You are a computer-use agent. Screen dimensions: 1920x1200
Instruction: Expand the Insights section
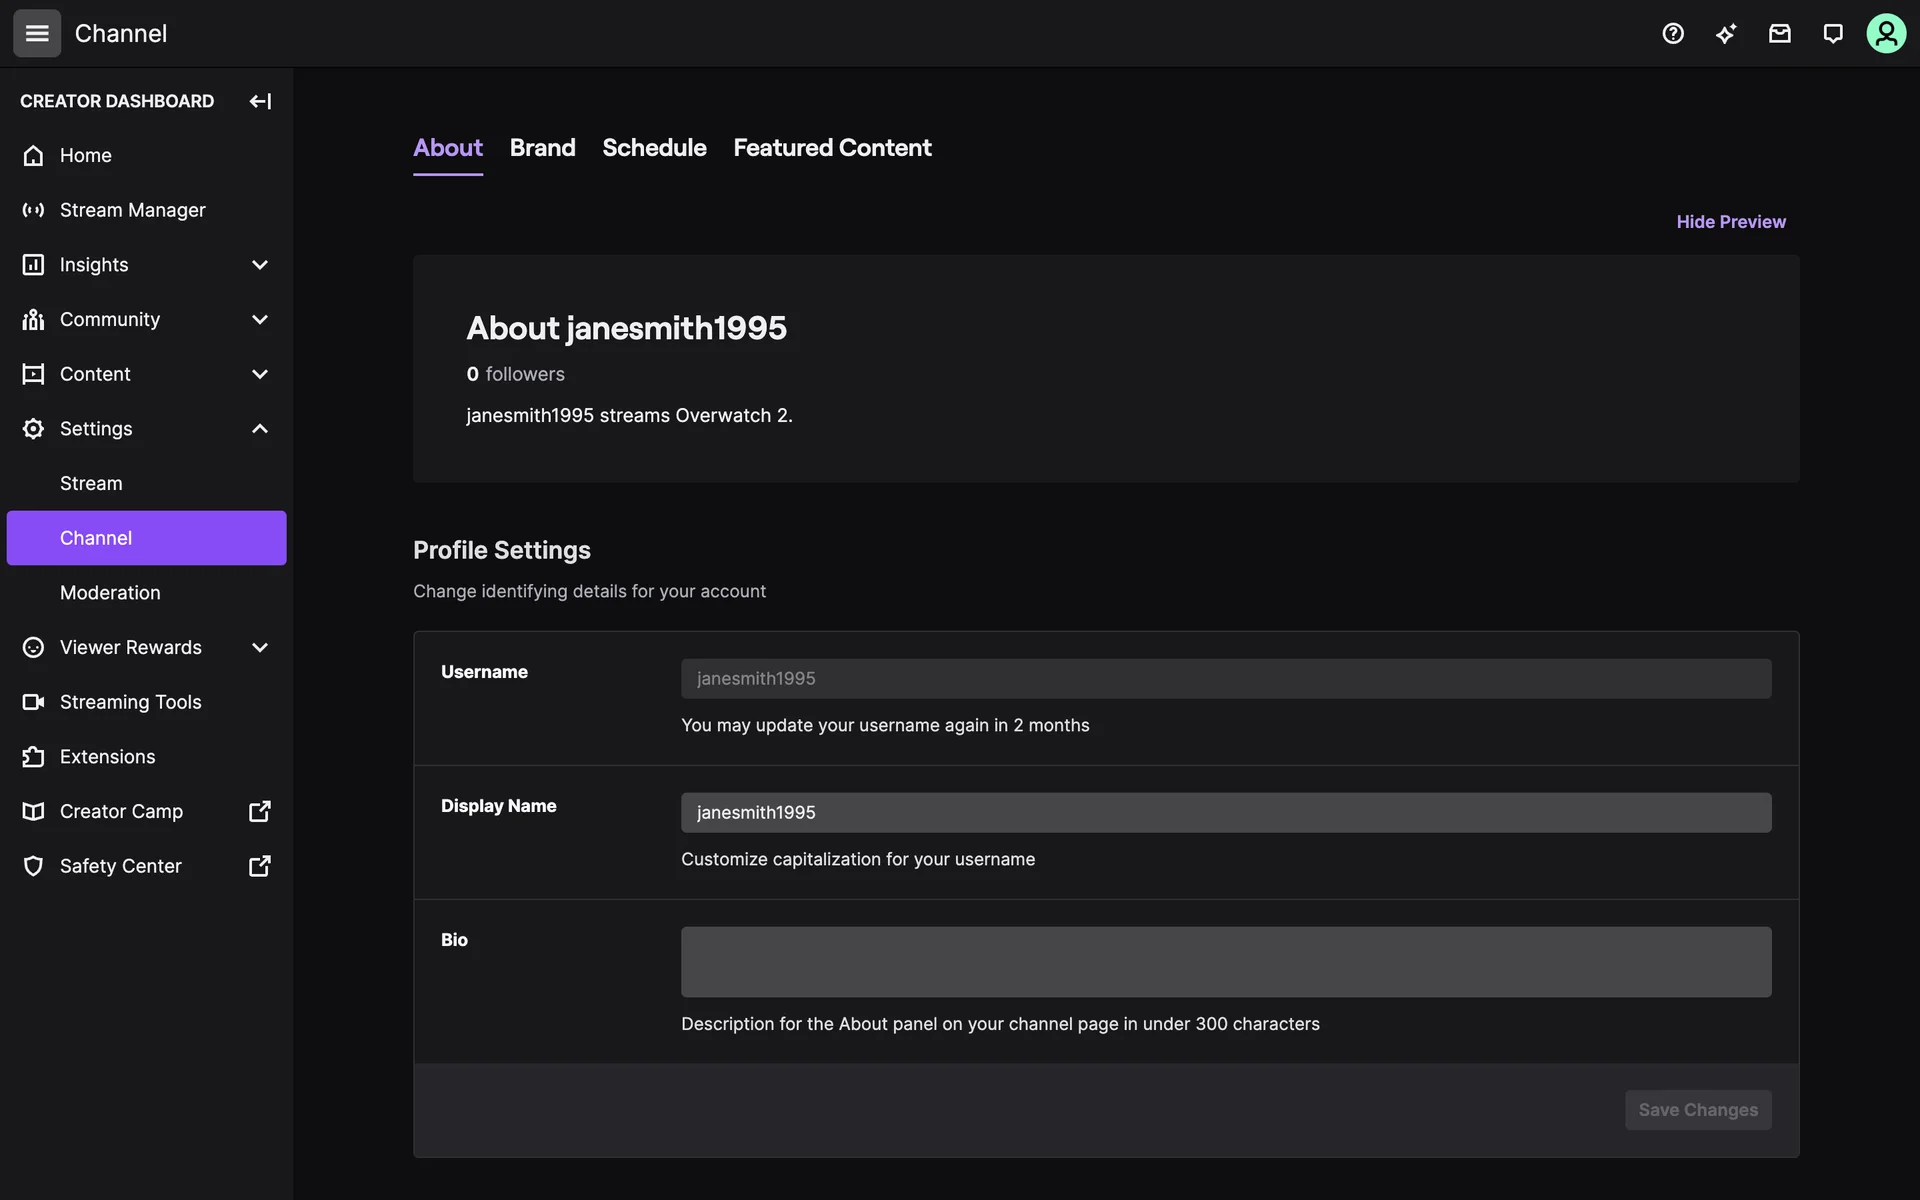coord(259,265)
